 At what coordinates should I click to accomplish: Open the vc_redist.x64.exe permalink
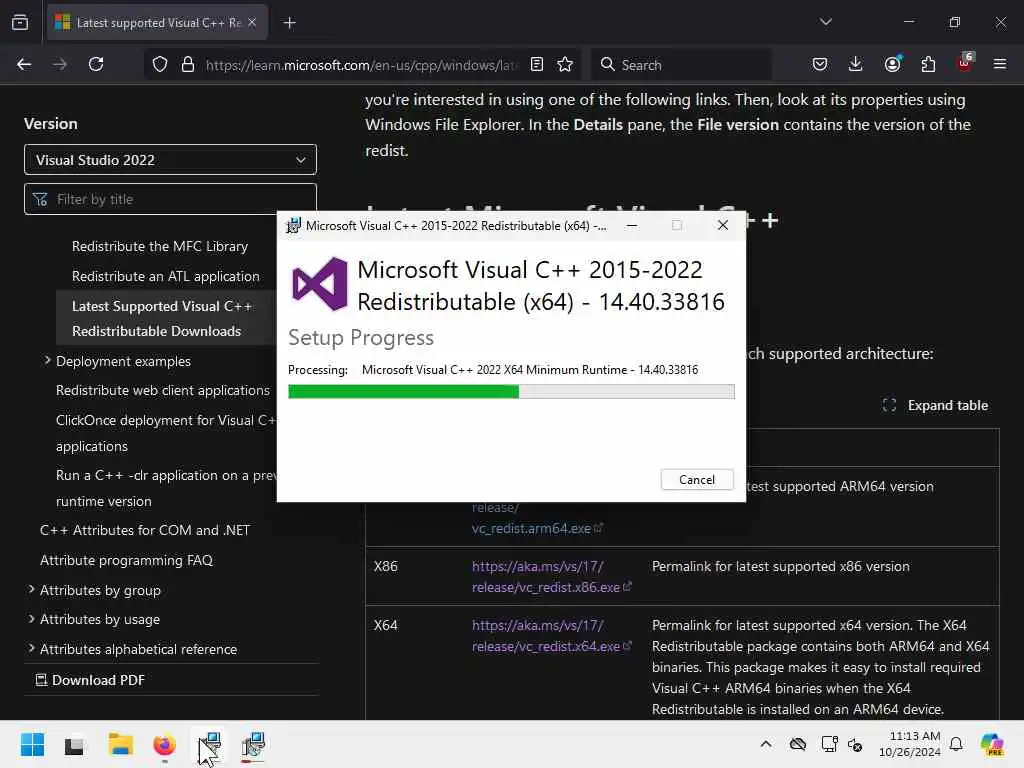551,635
